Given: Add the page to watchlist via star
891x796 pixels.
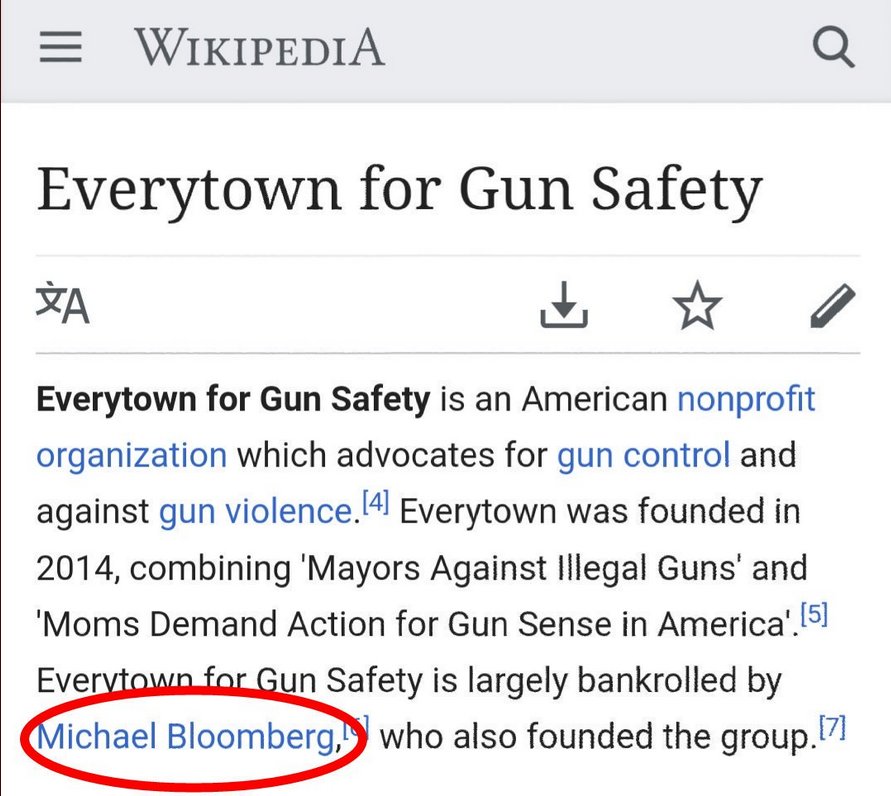Looking at the screenshot, I should 697,305.
